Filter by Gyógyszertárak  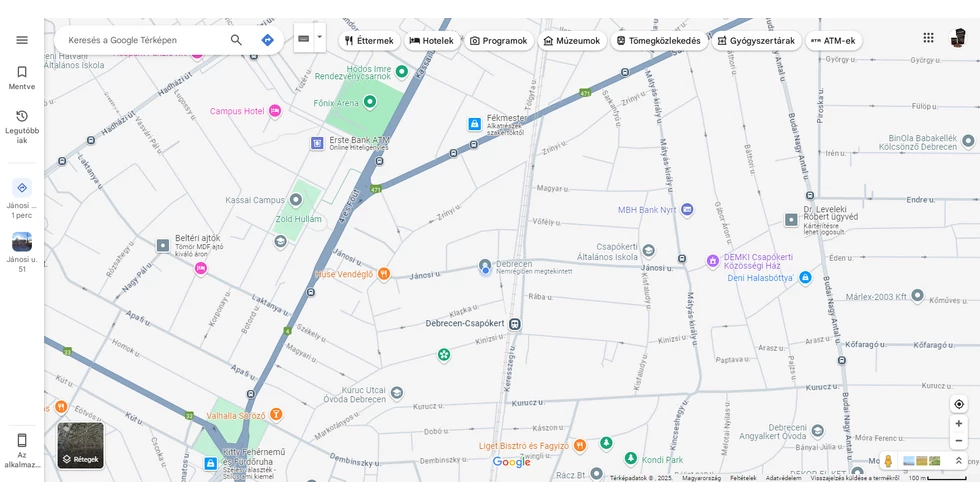756,41
